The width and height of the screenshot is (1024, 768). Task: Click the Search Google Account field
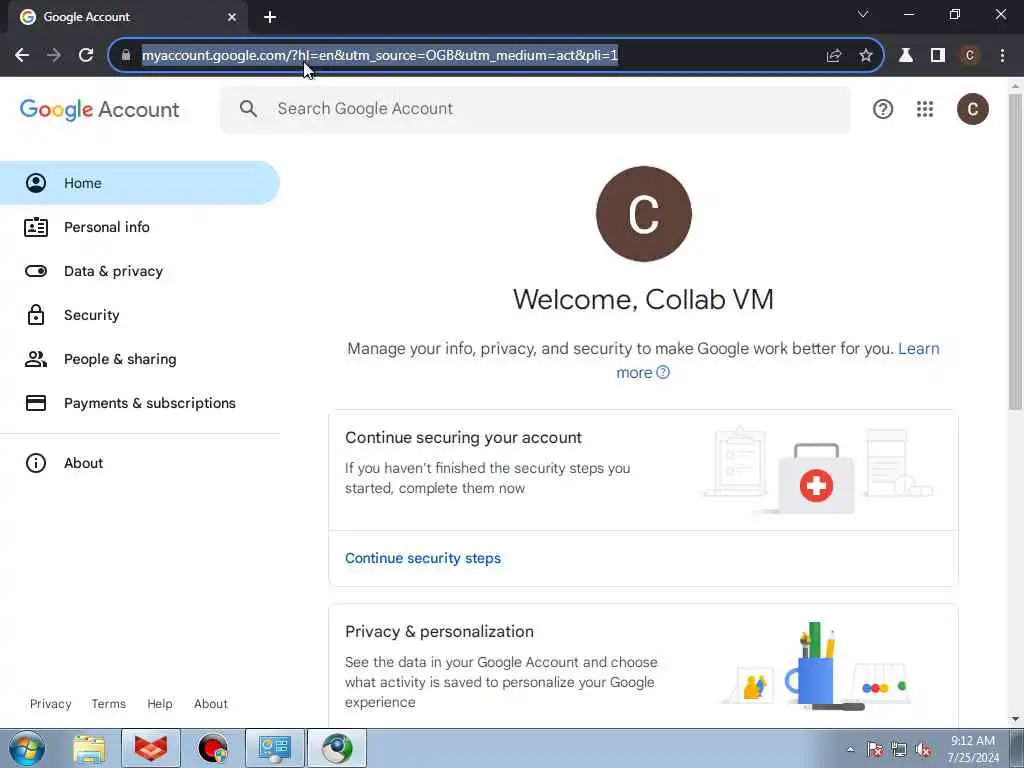[536, 109]
